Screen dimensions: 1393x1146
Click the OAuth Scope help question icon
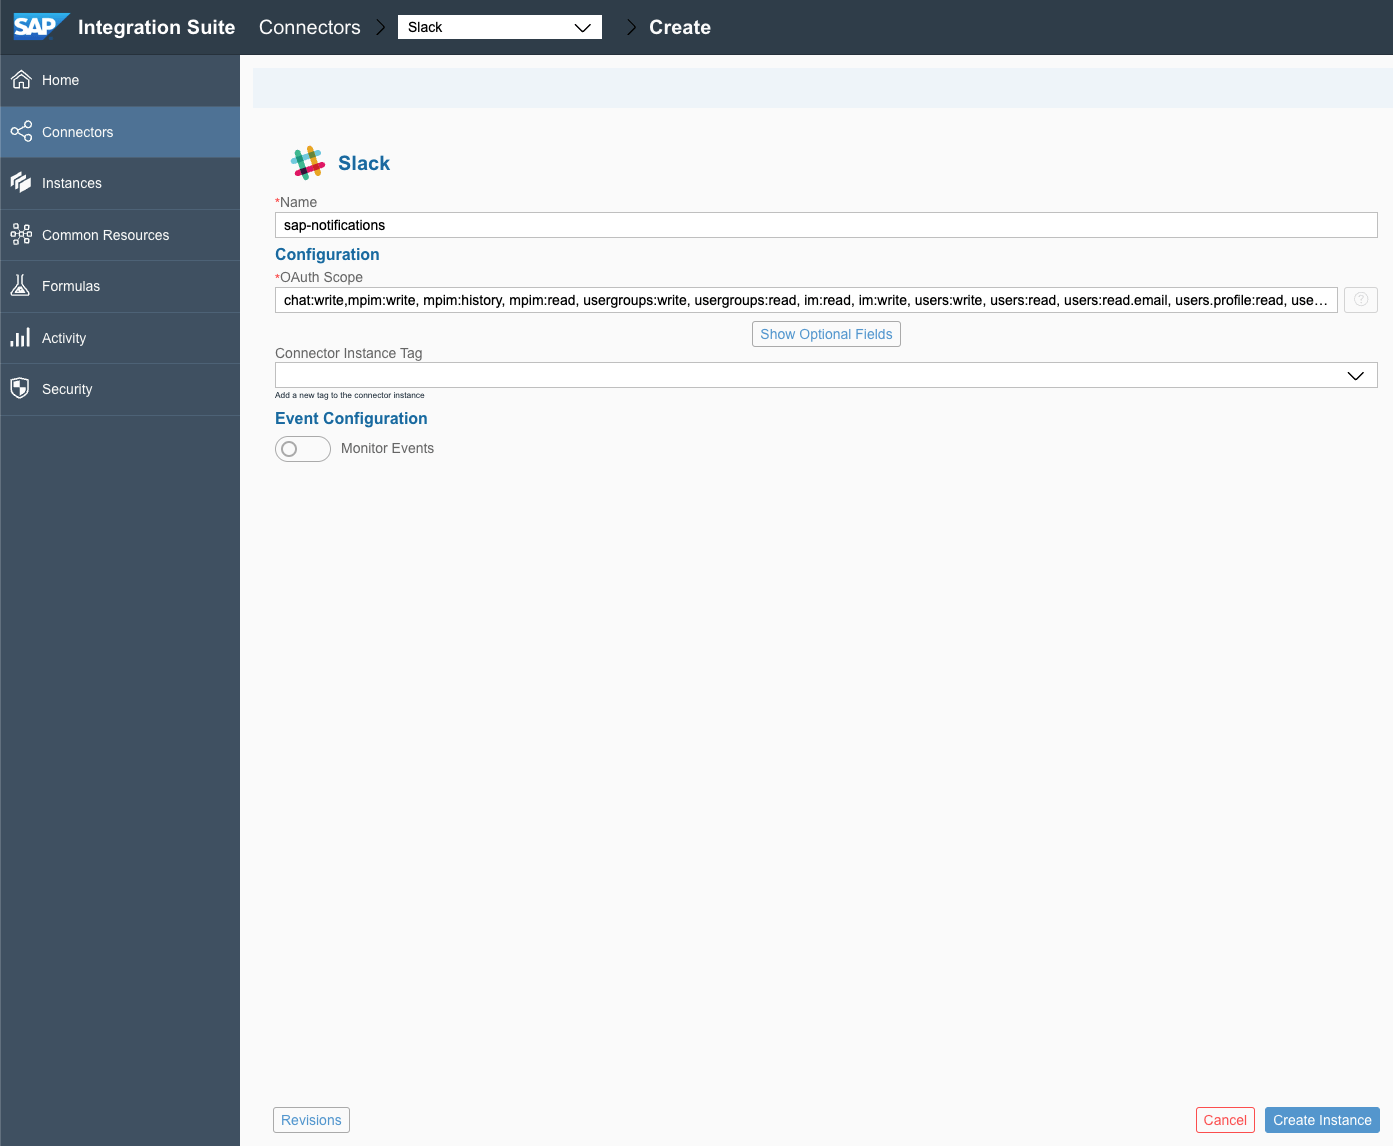1361,300
